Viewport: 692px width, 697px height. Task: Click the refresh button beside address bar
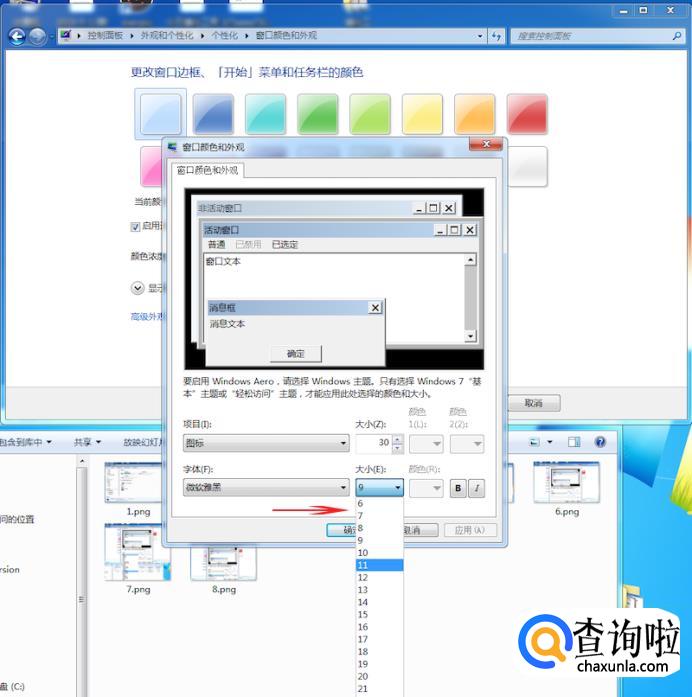coord(496,36)
